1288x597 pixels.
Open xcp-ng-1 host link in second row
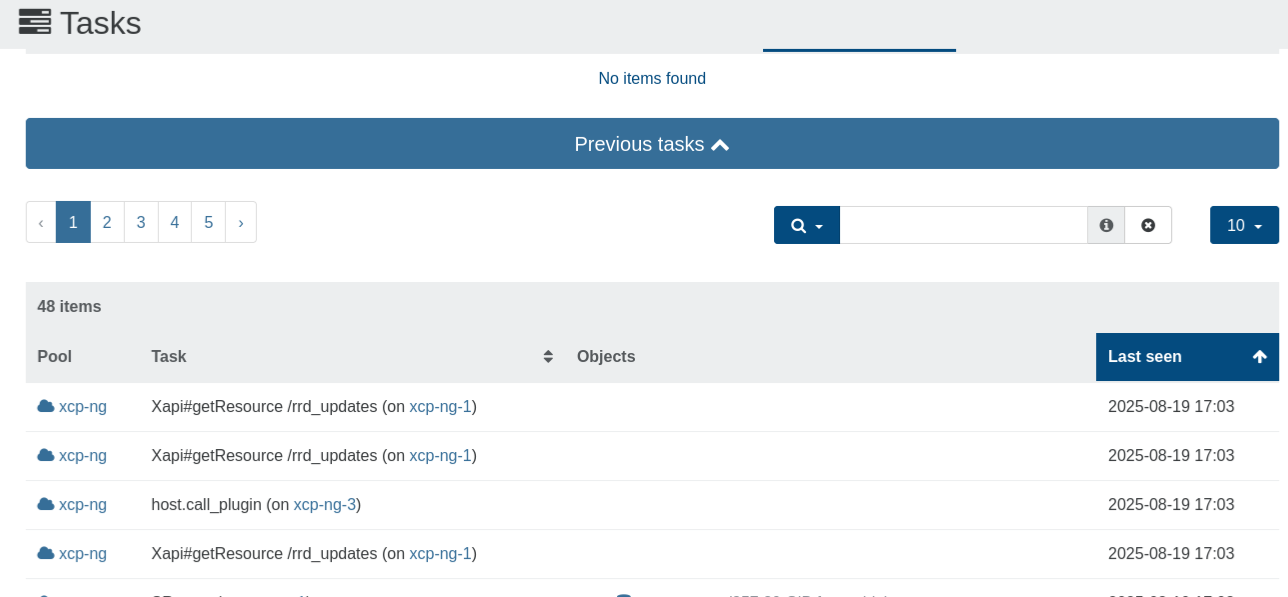coord(440,456)
